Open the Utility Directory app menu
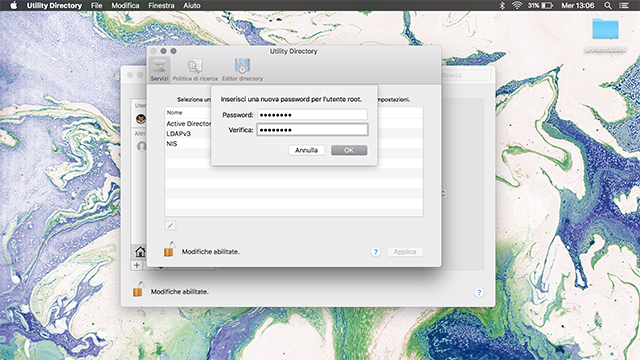The height and width of the screenshot is (360, 640). pos(54,5)
